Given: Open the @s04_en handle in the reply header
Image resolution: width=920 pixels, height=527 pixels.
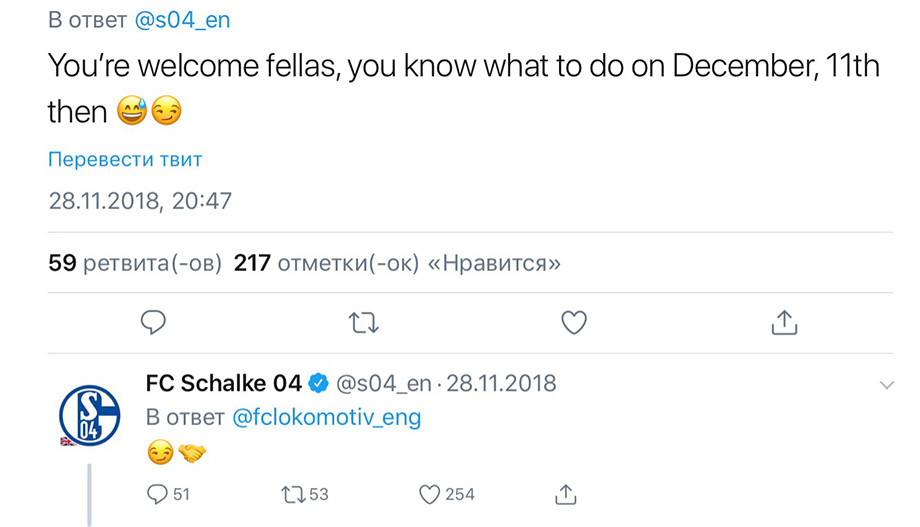Looking at the screenshot, I should (384, 383).
